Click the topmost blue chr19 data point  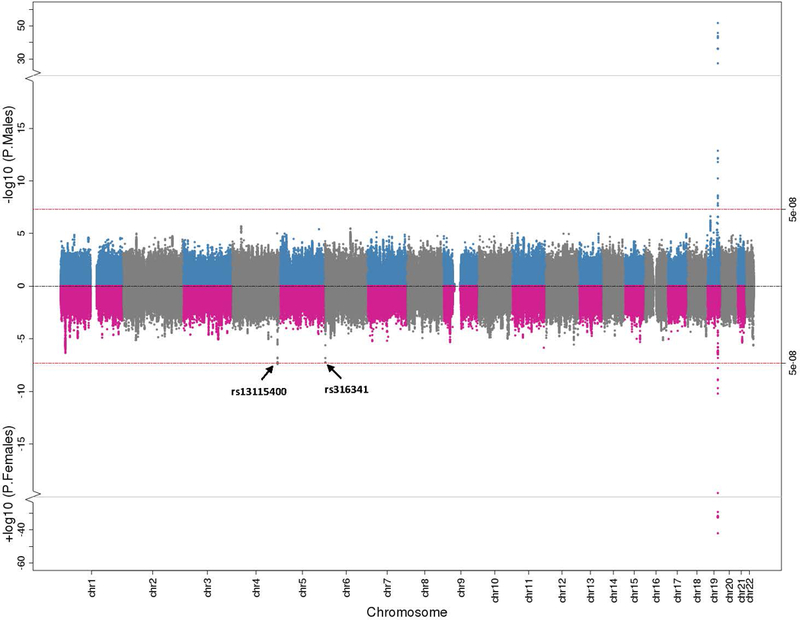click(x=717, y=23)
